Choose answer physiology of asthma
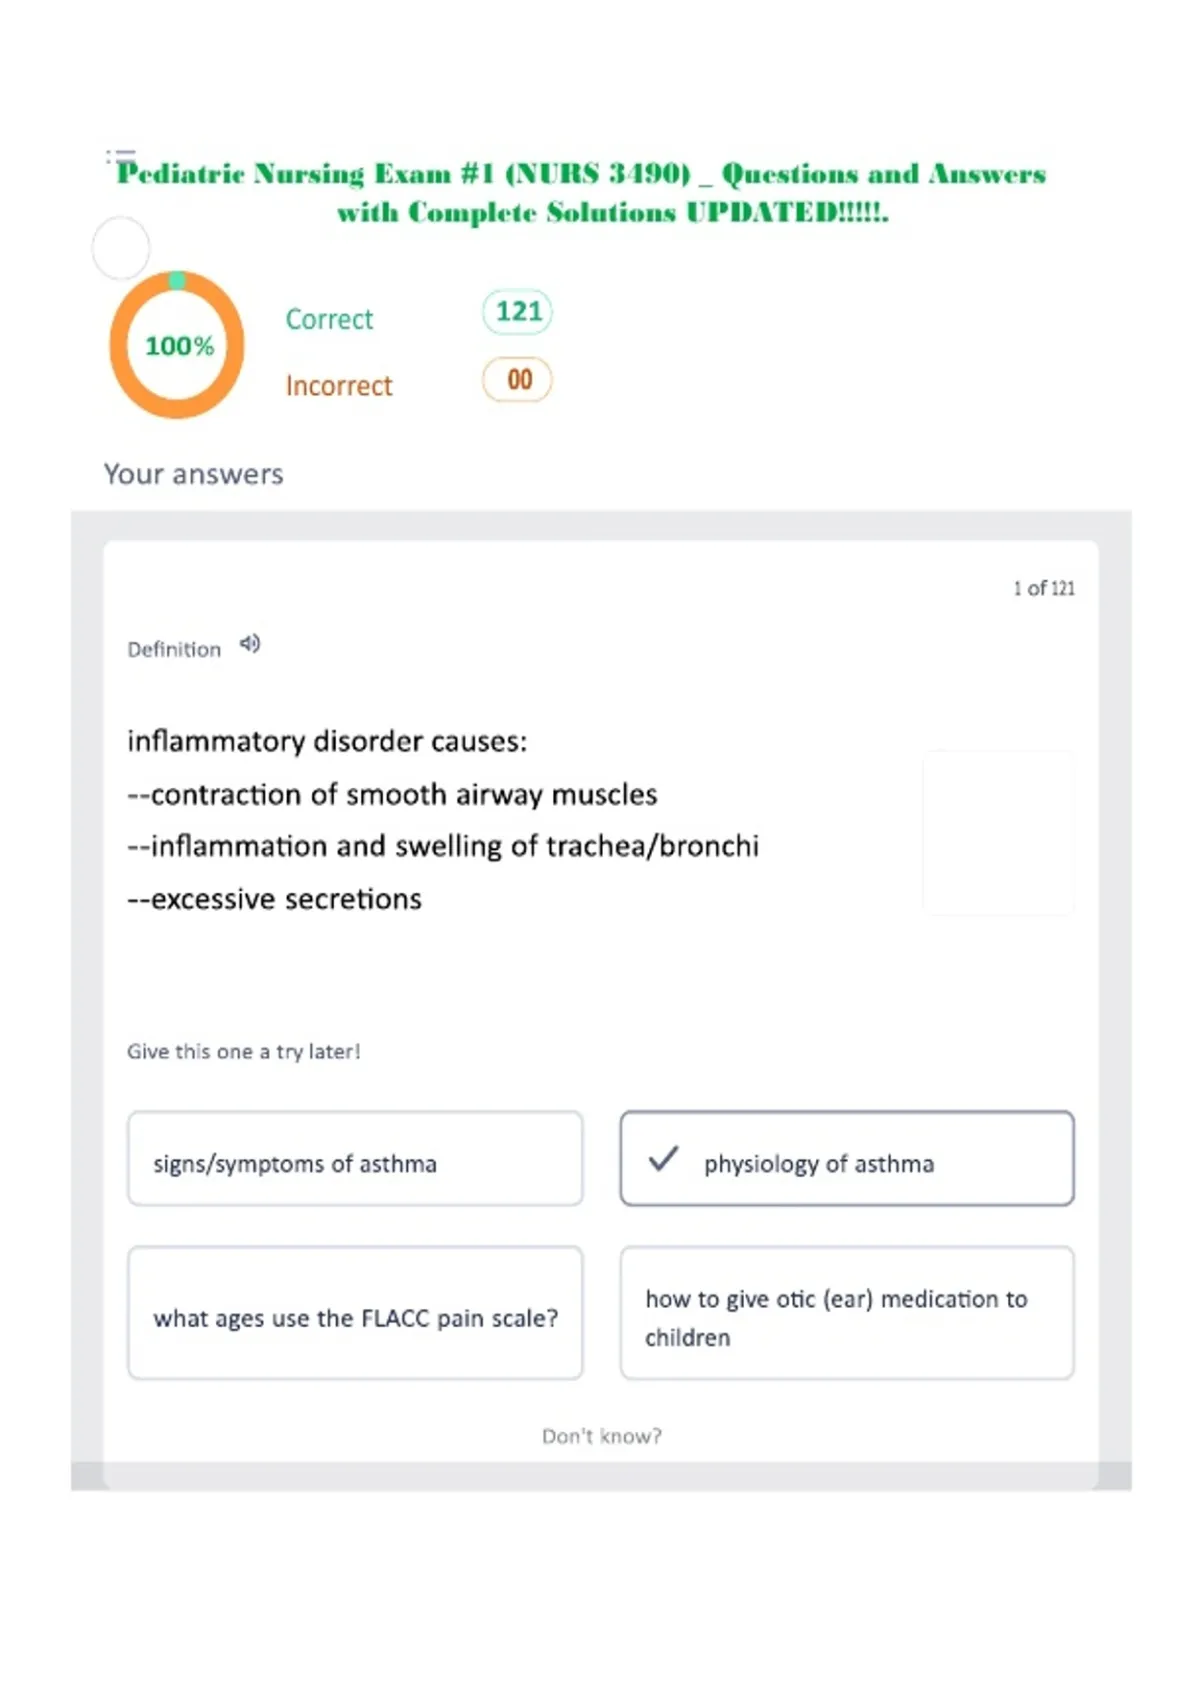1200x1700 pixels. (847, 1159)
